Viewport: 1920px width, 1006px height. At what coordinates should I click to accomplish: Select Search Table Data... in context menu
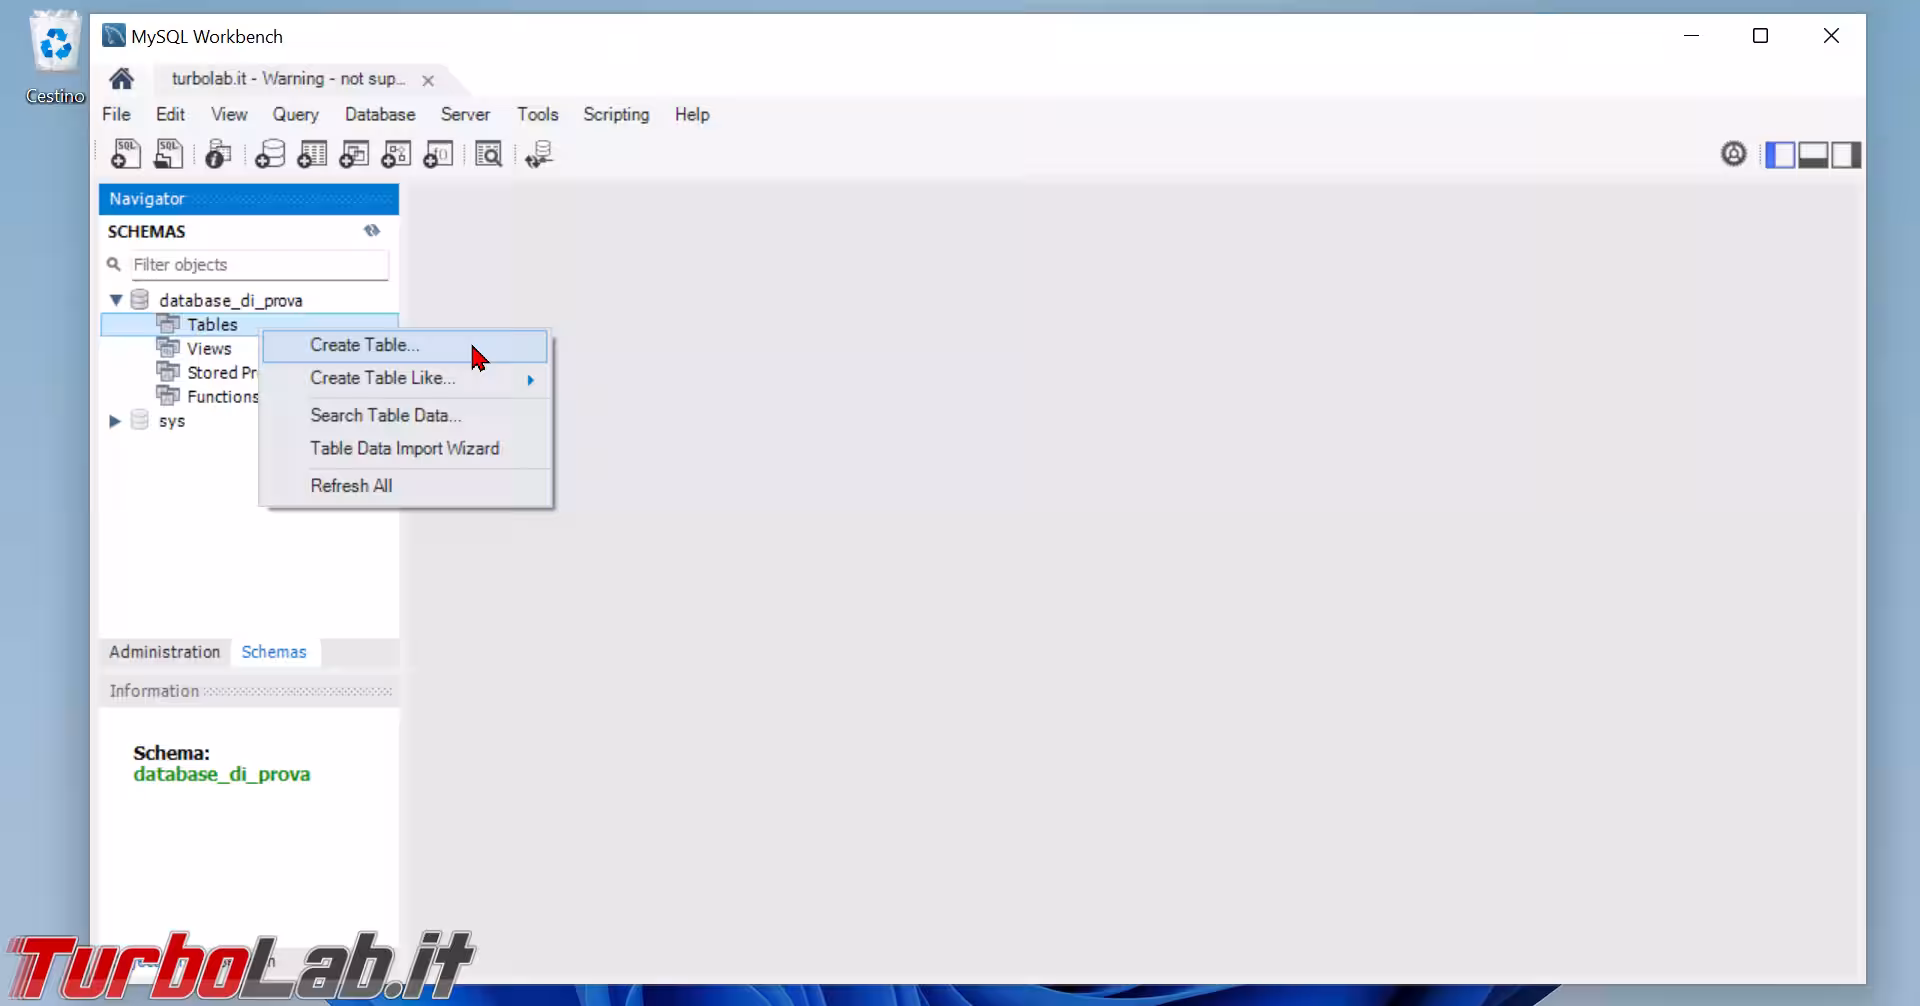(405, 415)
